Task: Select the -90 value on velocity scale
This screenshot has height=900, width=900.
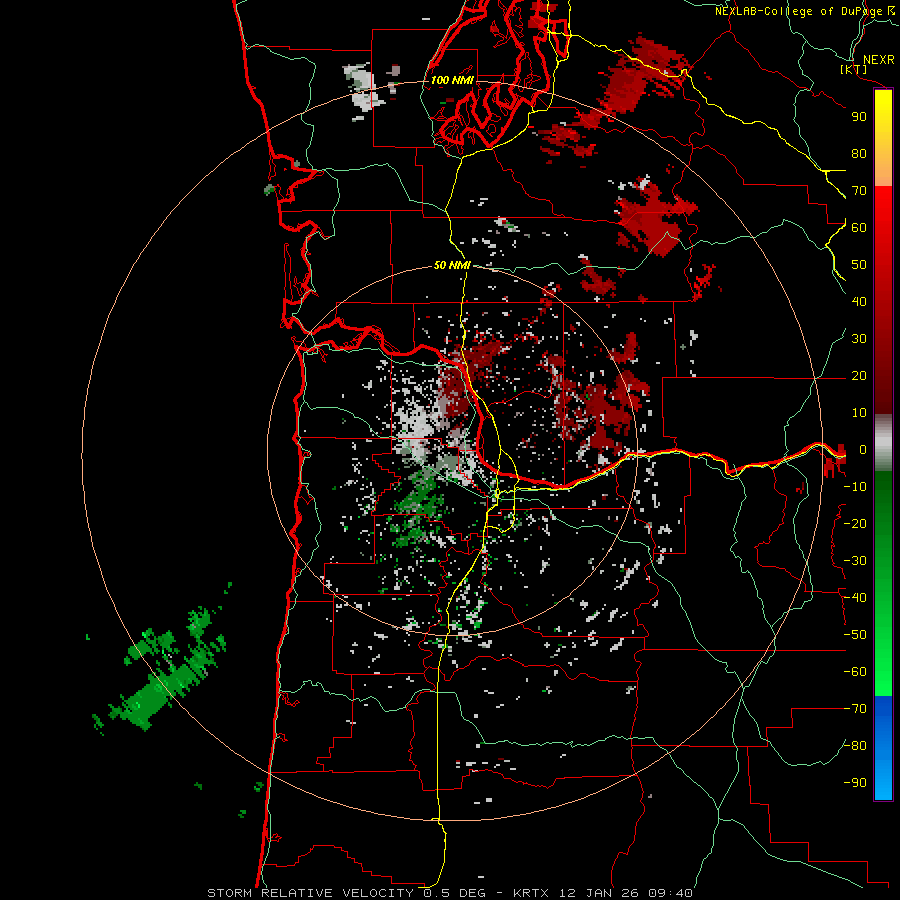Action: pos(855,783)
